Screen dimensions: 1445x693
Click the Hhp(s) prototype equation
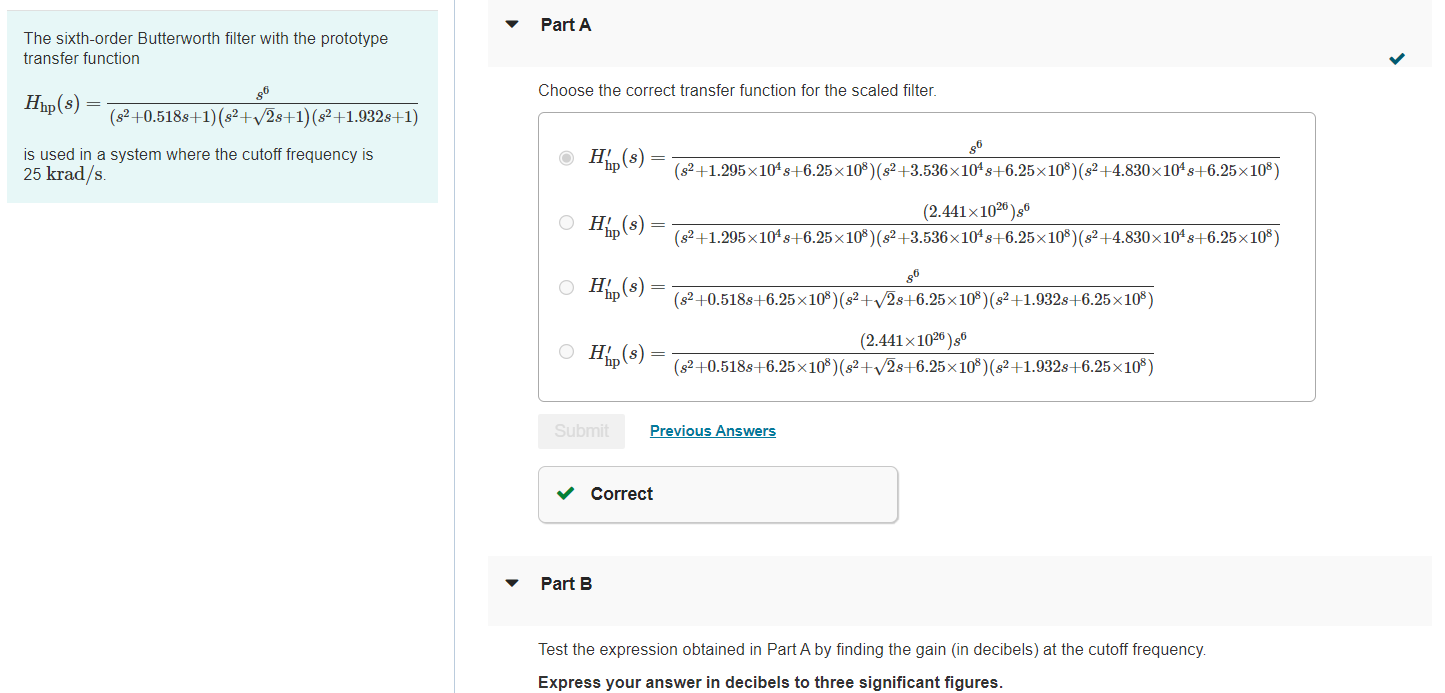pyautogui.click(x=222, y=104)
